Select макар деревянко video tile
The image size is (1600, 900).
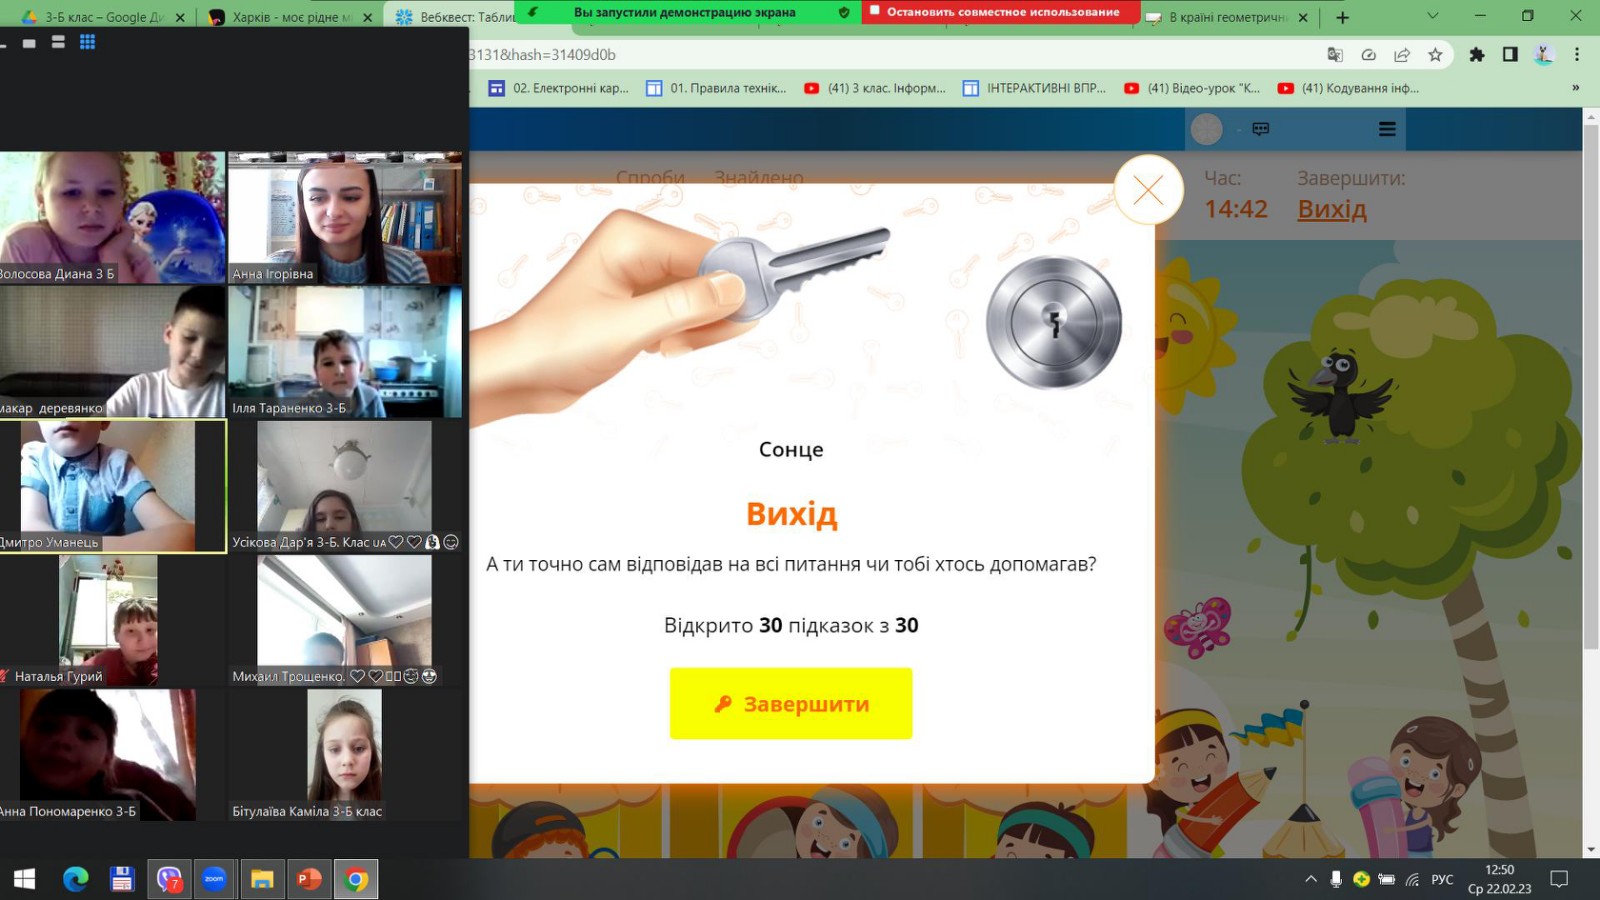click(112, 351)
